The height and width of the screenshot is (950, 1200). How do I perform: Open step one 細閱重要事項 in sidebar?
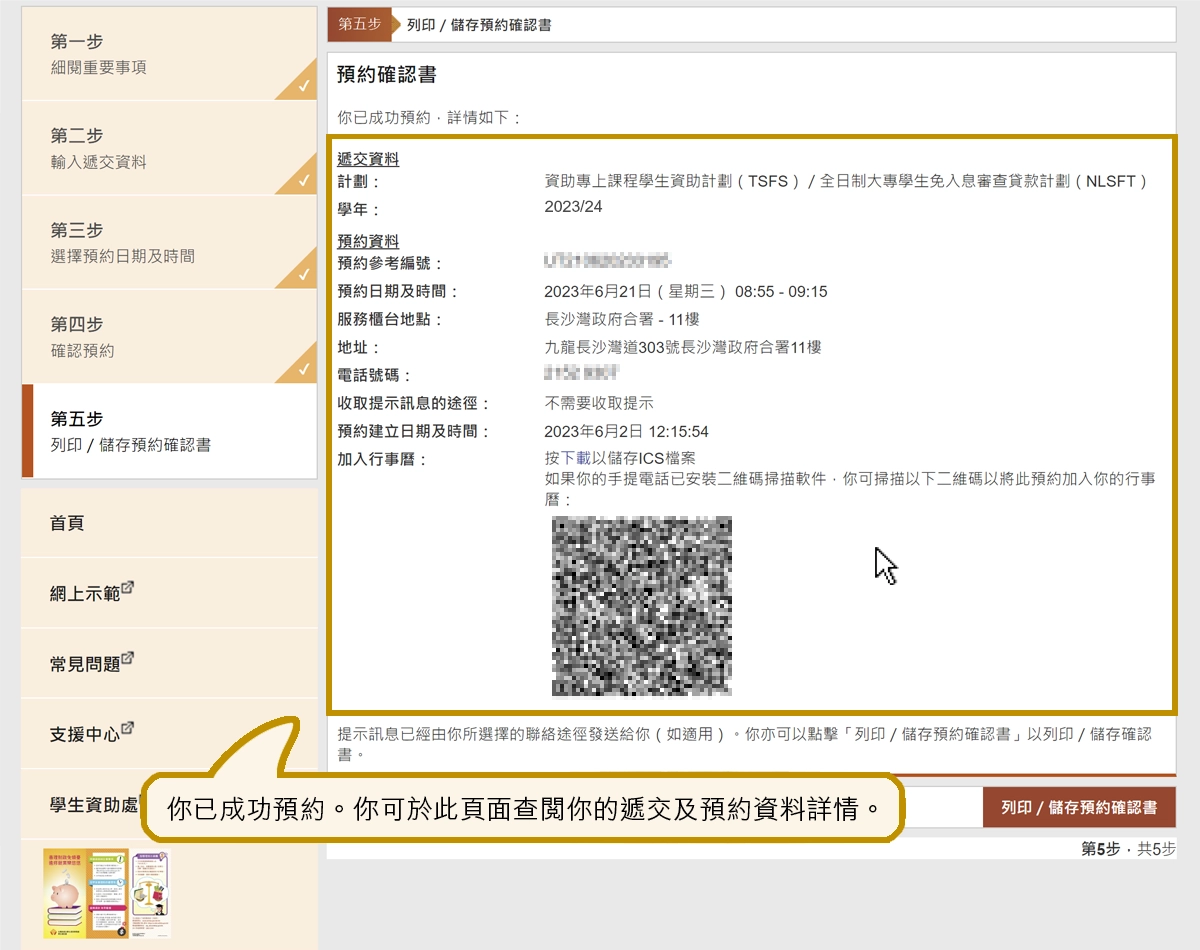click(x=169, y=54)
